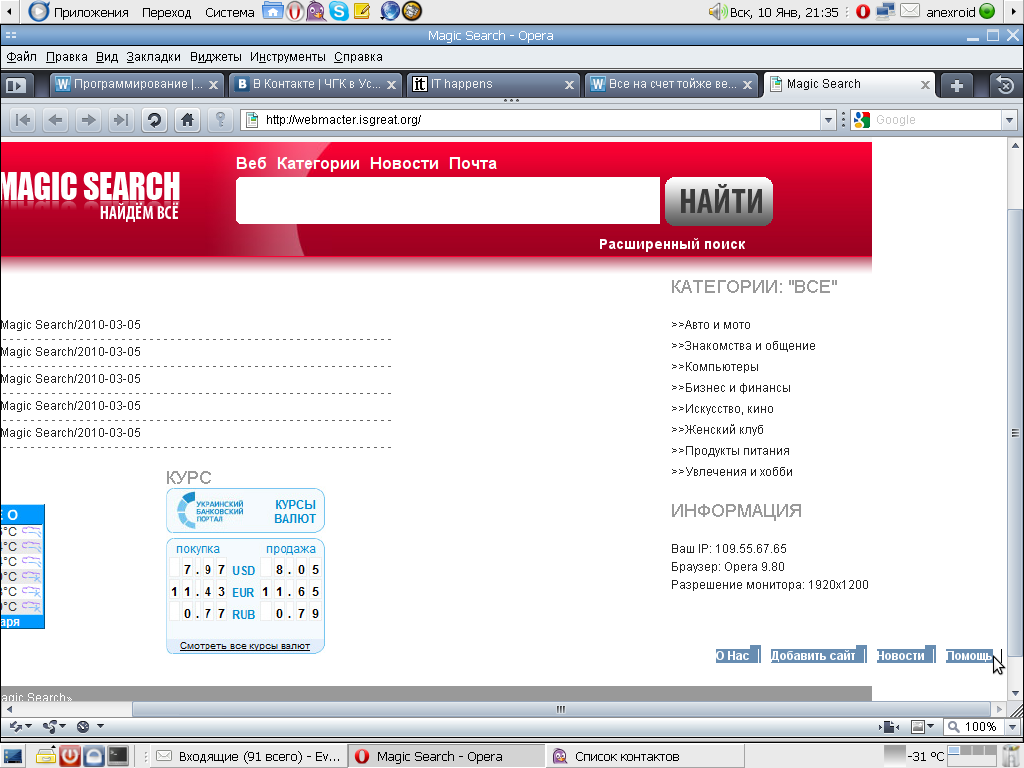Click Смотреть все курсы валют link

coord(245,646)
